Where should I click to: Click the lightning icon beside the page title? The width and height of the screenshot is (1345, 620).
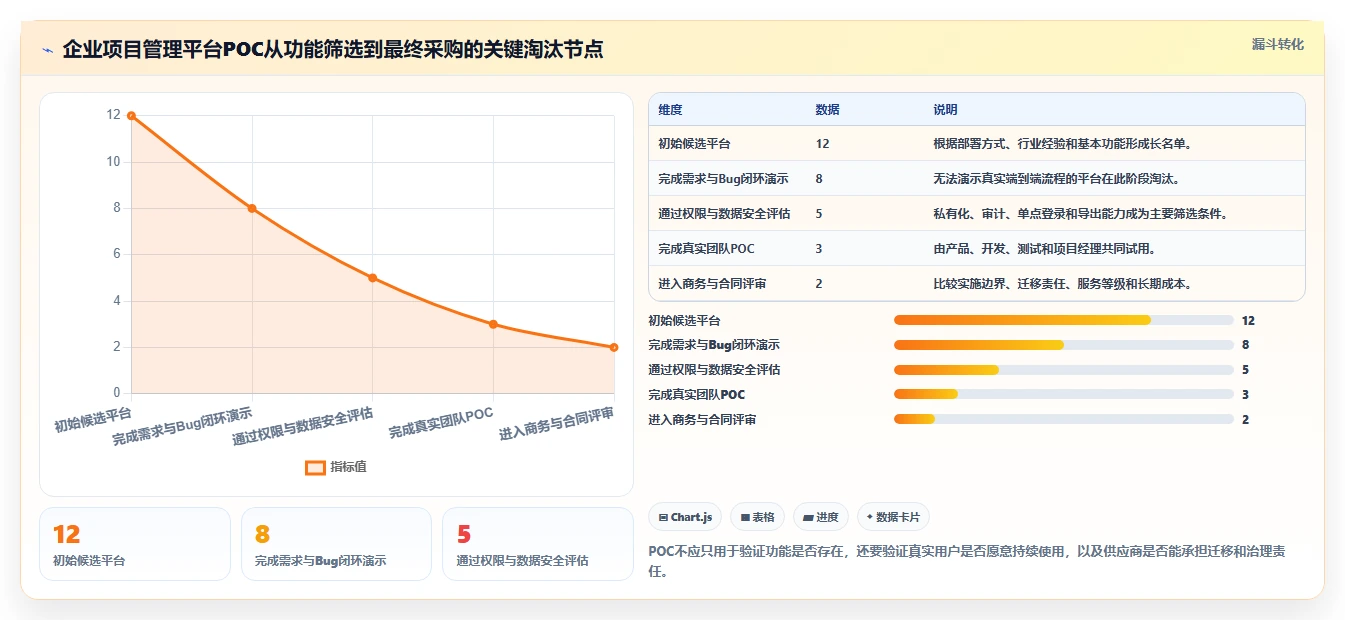47,50
